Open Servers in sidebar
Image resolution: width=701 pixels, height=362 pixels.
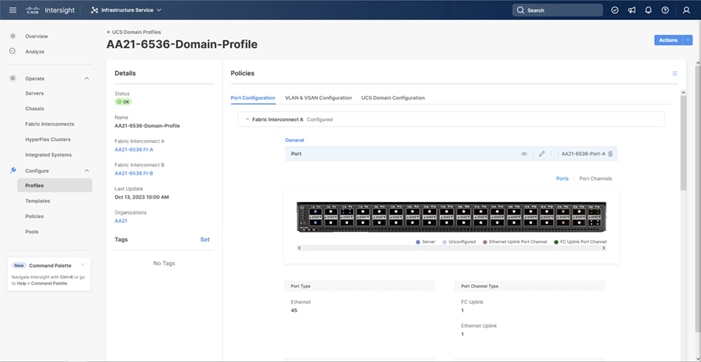click(x=34, y=93)
